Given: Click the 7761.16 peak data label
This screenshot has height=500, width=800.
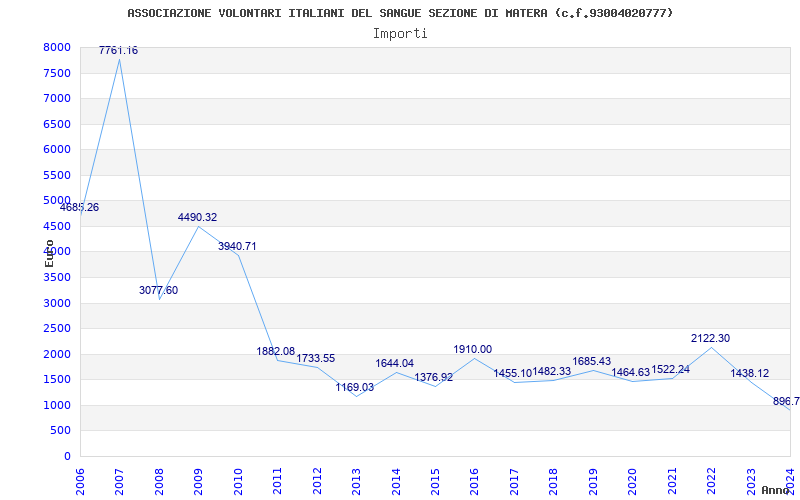Looking at the screenshot, I should coord(118,50).
